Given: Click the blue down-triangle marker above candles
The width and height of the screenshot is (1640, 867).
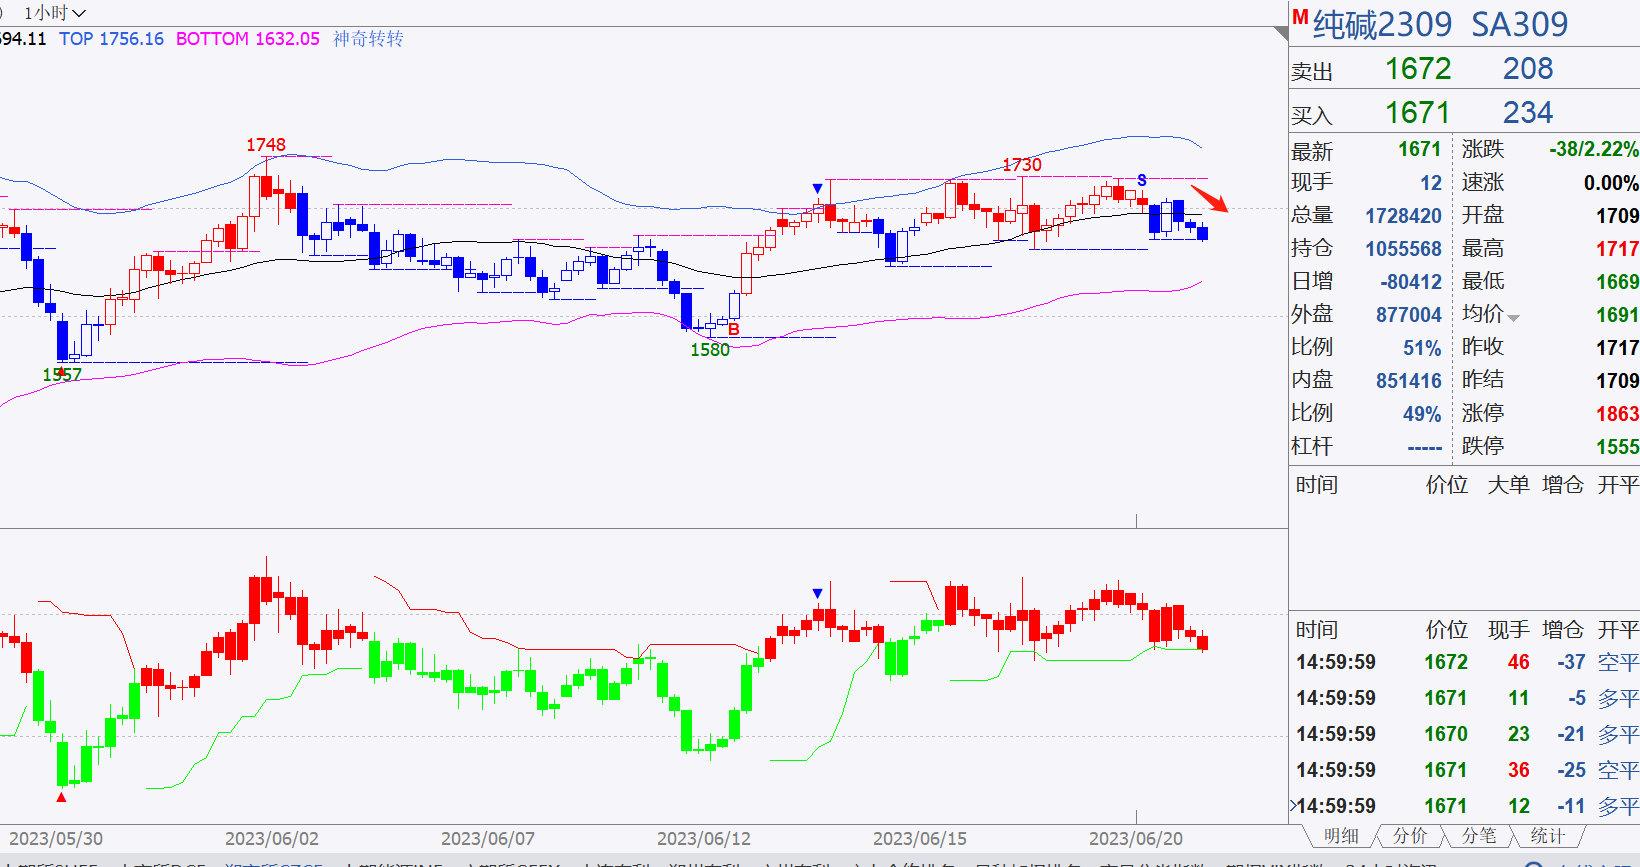Looking at the screenshot, I should tap(818, 188).
